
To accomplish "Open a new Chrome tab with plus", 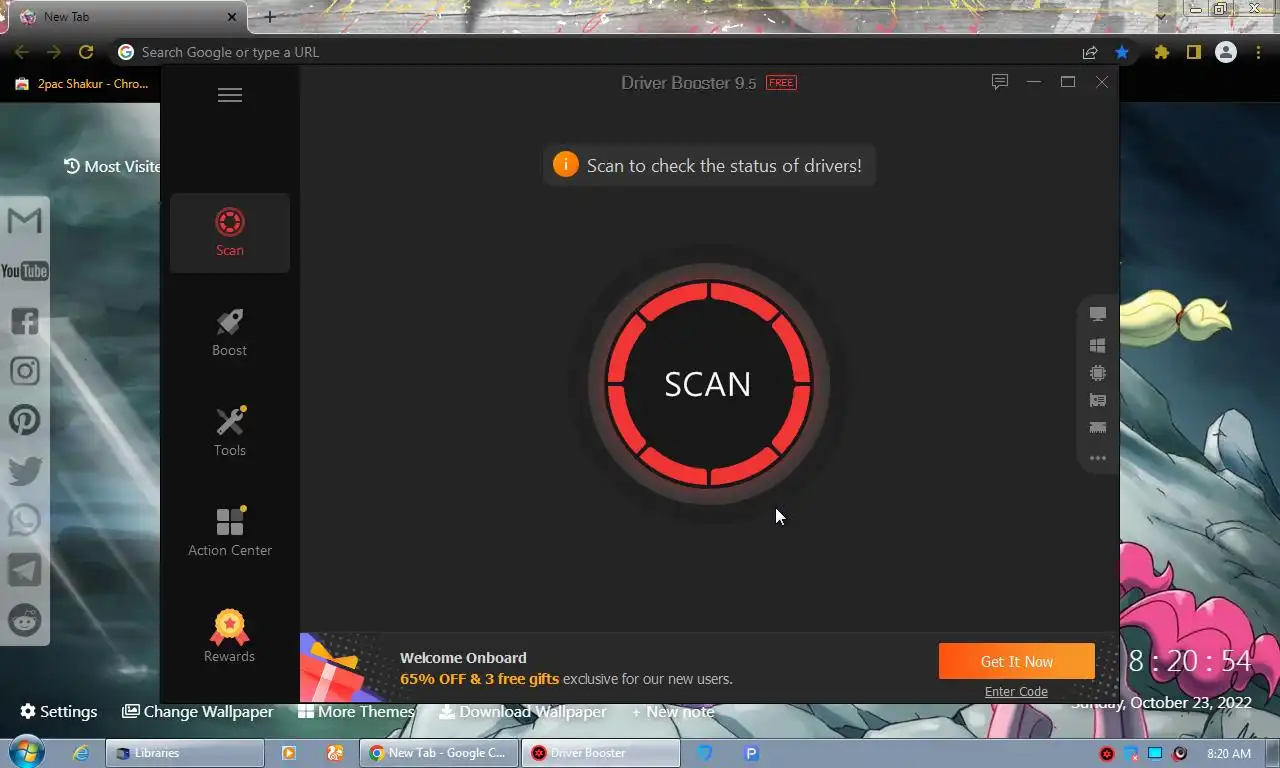I will (269, 17).
